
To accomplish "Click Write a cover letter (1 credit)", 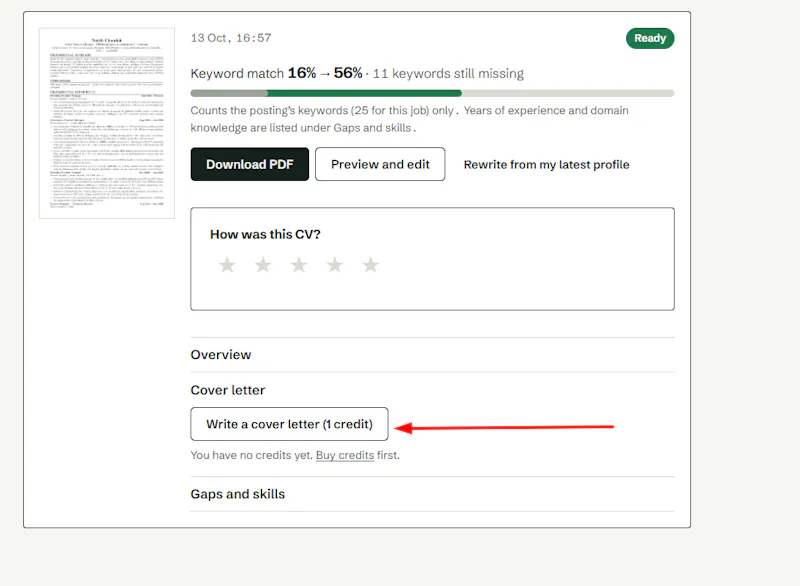I will click(x=289, y=424).
